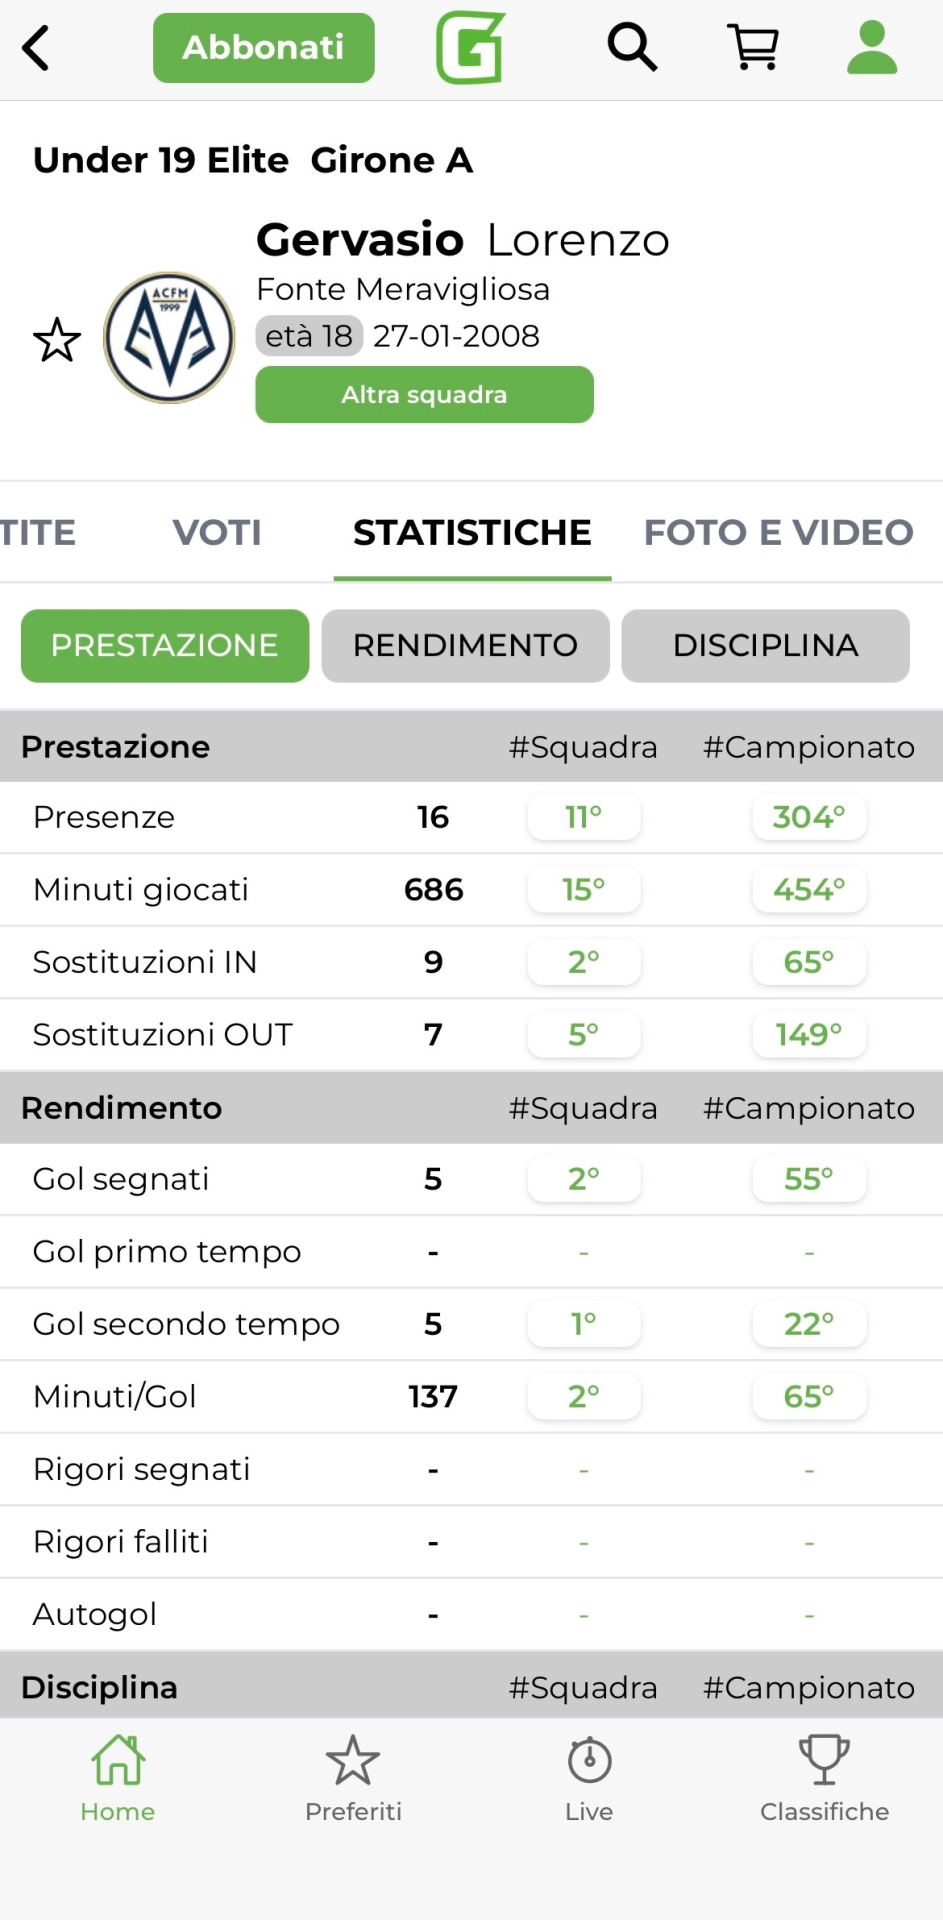Tap the back arrow icon
Image resolution: width=943 pixels, height=1920 pixels.
coord(36,48)
